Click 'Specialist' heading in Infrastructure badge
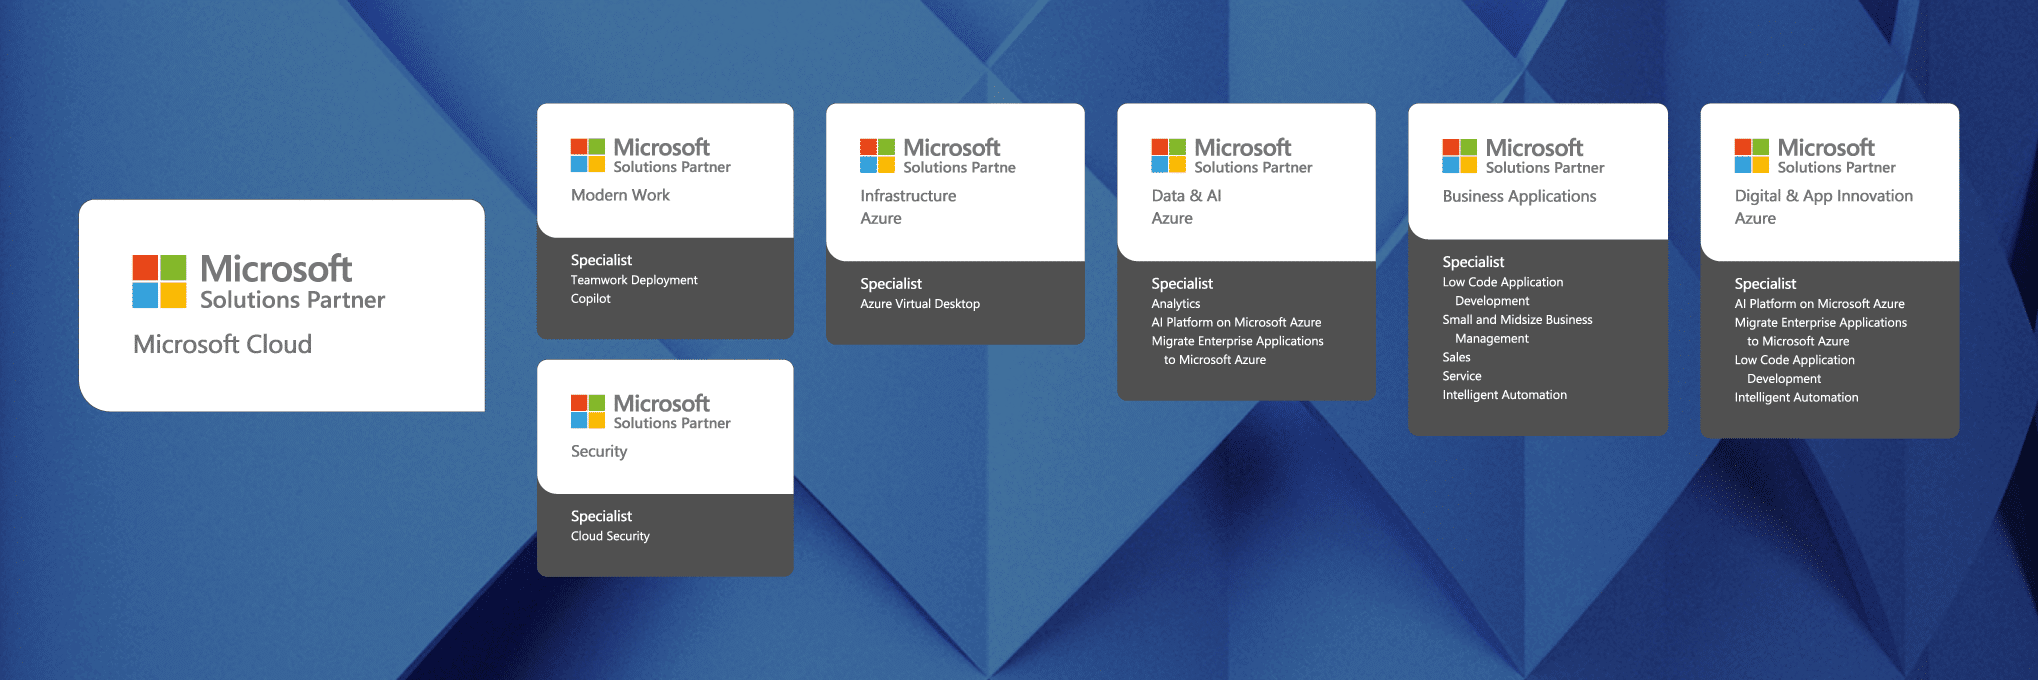 (891, 284)
